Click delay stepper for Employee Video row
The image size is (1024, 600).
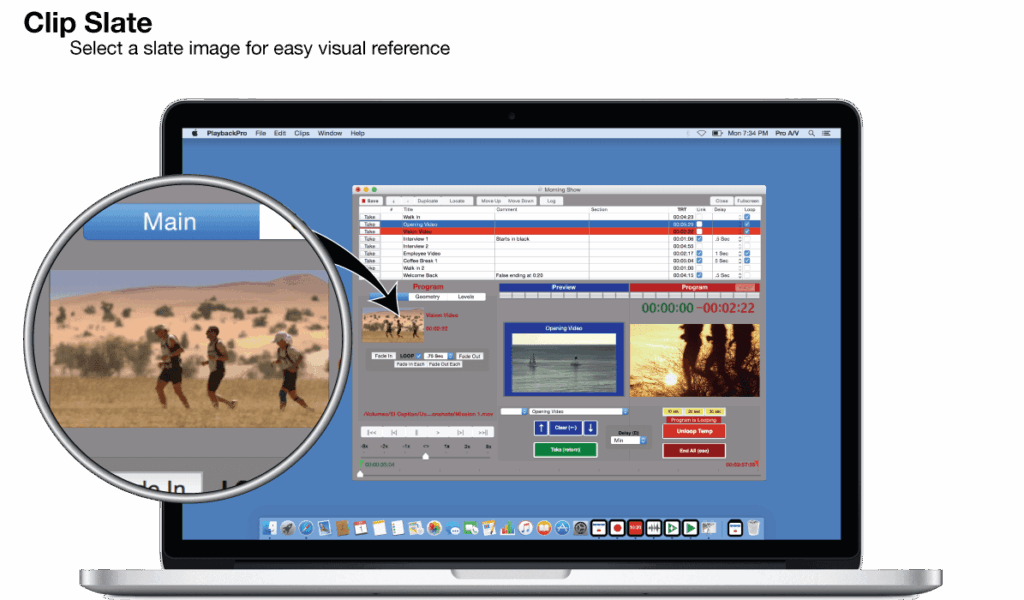click(740, 253)
